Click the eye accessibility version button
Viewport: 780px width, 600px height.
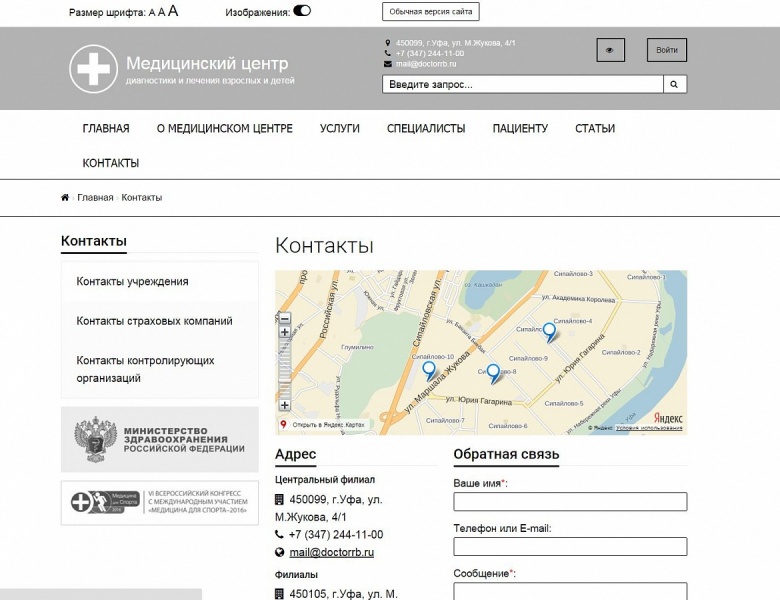tap(610, 50)
